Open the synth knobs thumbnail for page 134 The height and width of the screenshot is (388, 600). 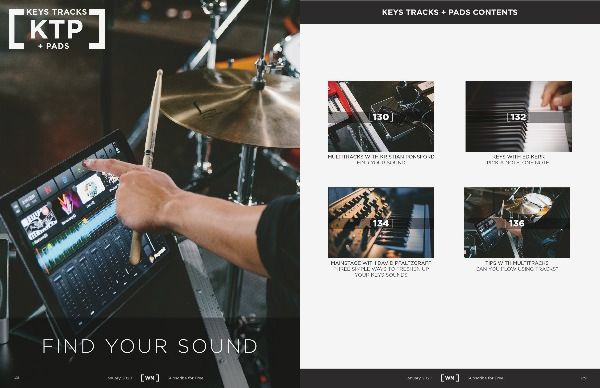coord(381,222)
